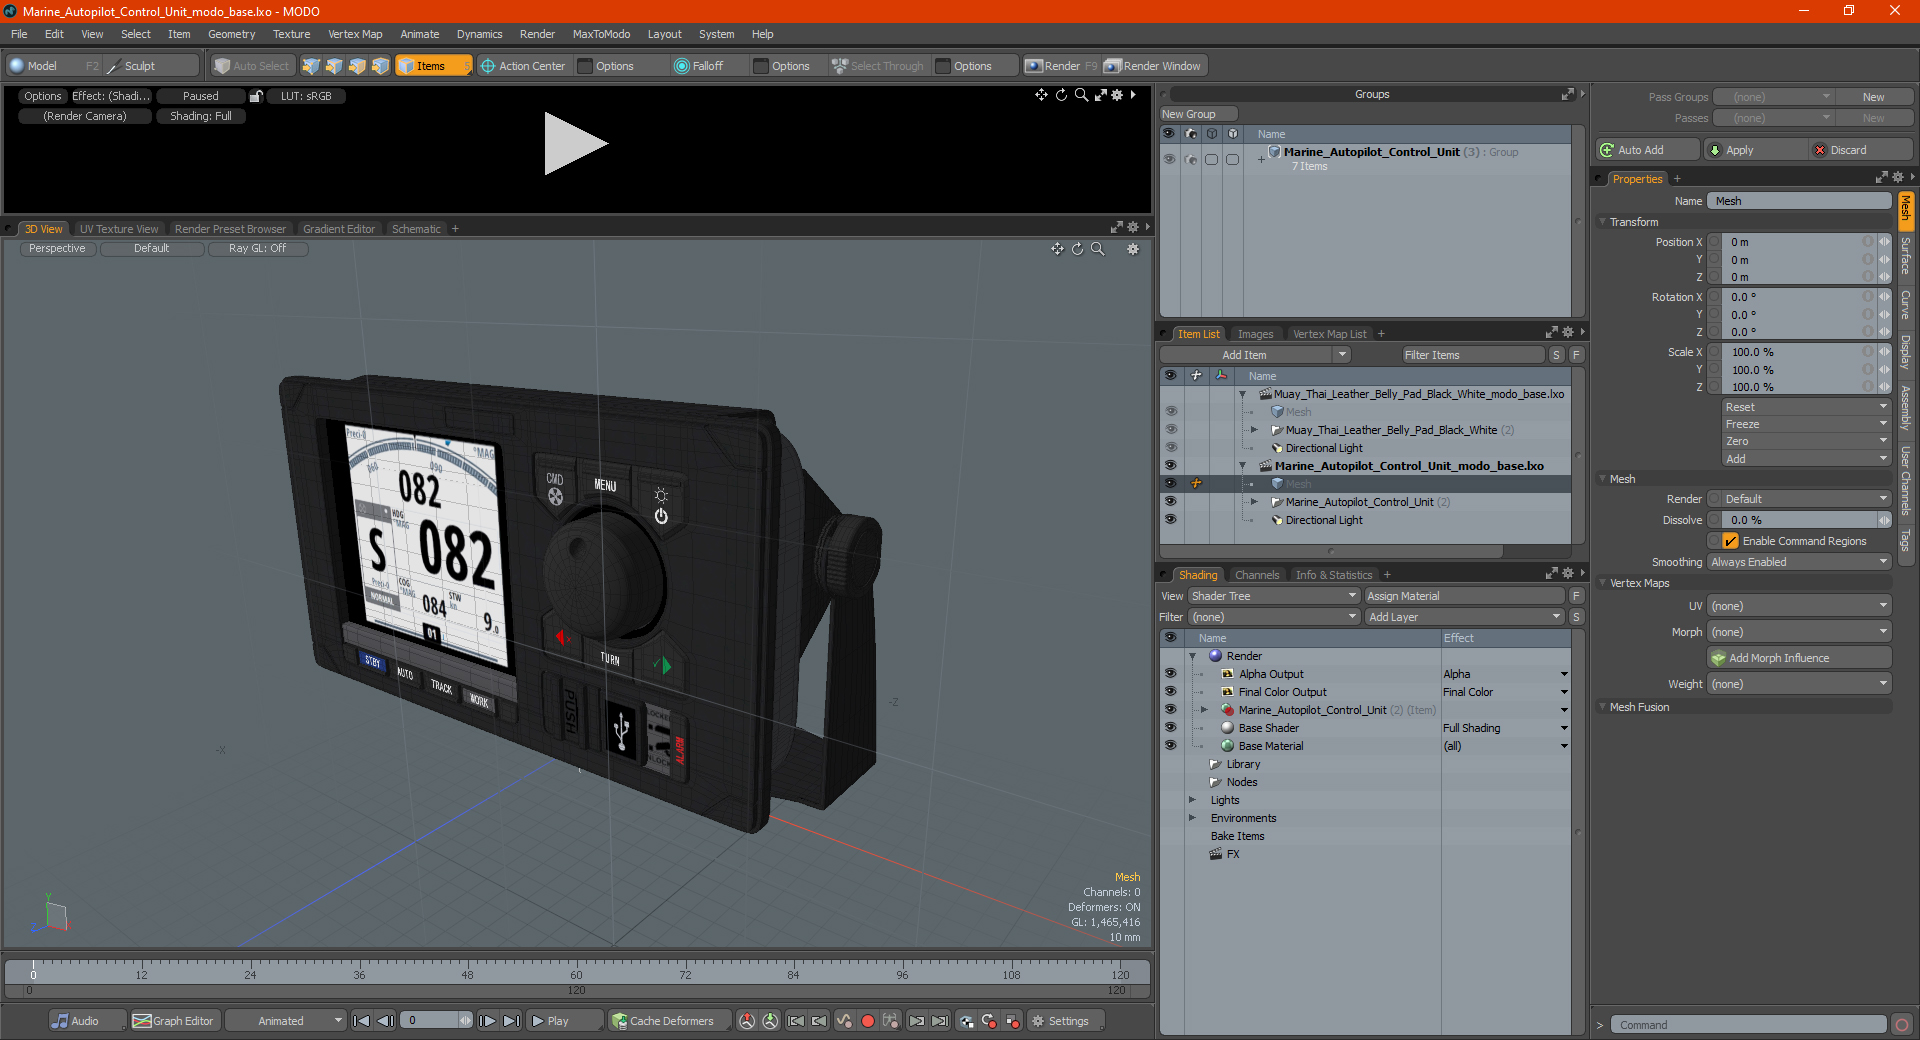This screenshot has width=1920, height=1040.
Task: Toggle Action Center Options checkbox
Action: 586,66
